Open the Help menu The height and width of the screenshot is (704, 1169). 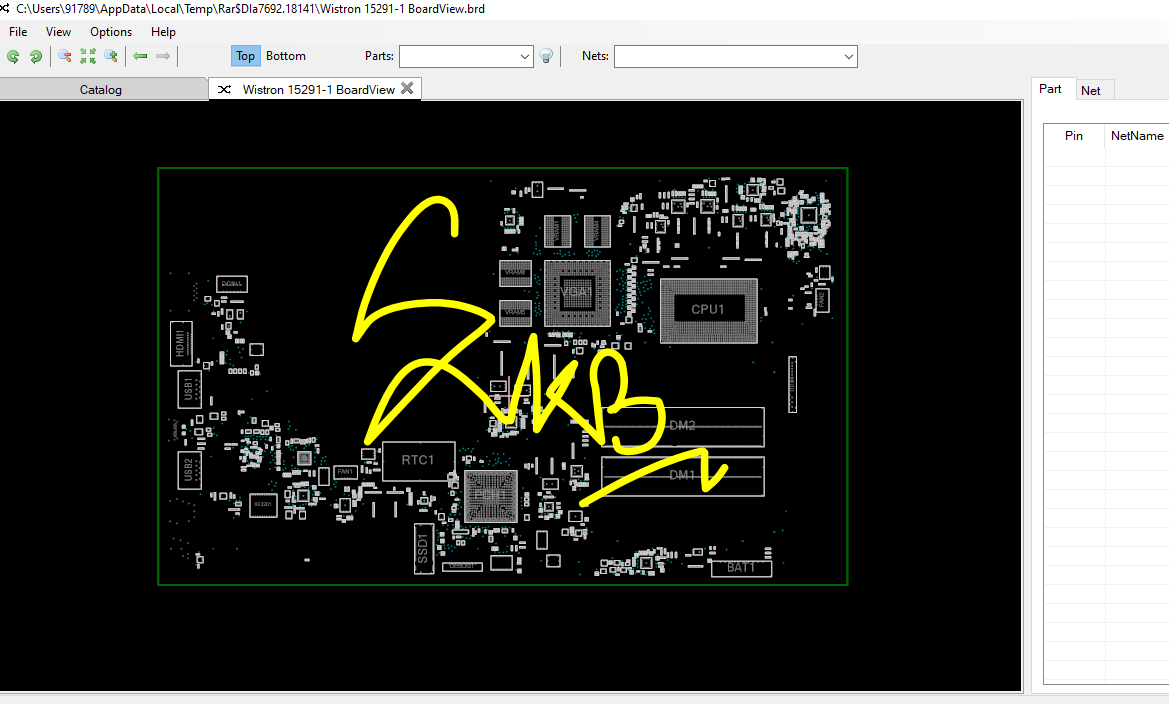point(163,32)
